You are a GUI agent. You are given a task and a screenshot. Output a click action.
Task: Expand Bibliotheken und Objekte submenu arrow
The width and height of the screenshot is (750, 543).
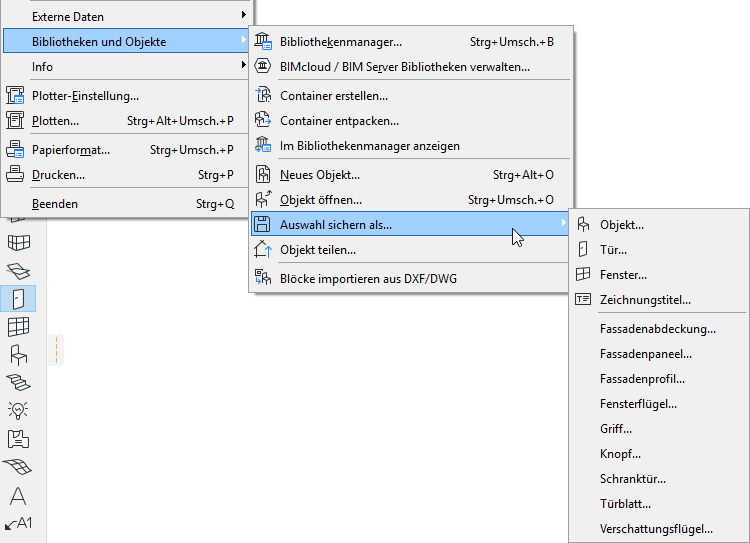coord(244,40)
